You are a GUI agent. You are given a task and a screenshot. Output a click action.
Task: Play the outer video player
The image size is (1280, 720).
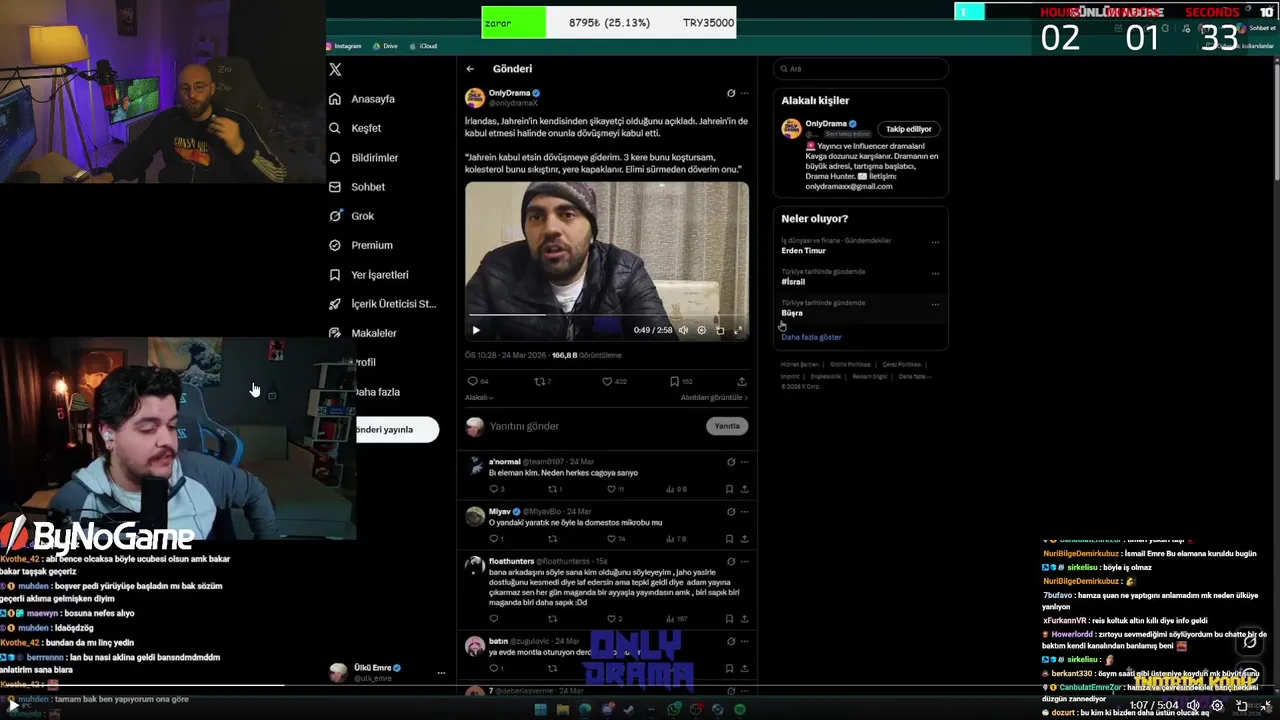pos(13,706)
